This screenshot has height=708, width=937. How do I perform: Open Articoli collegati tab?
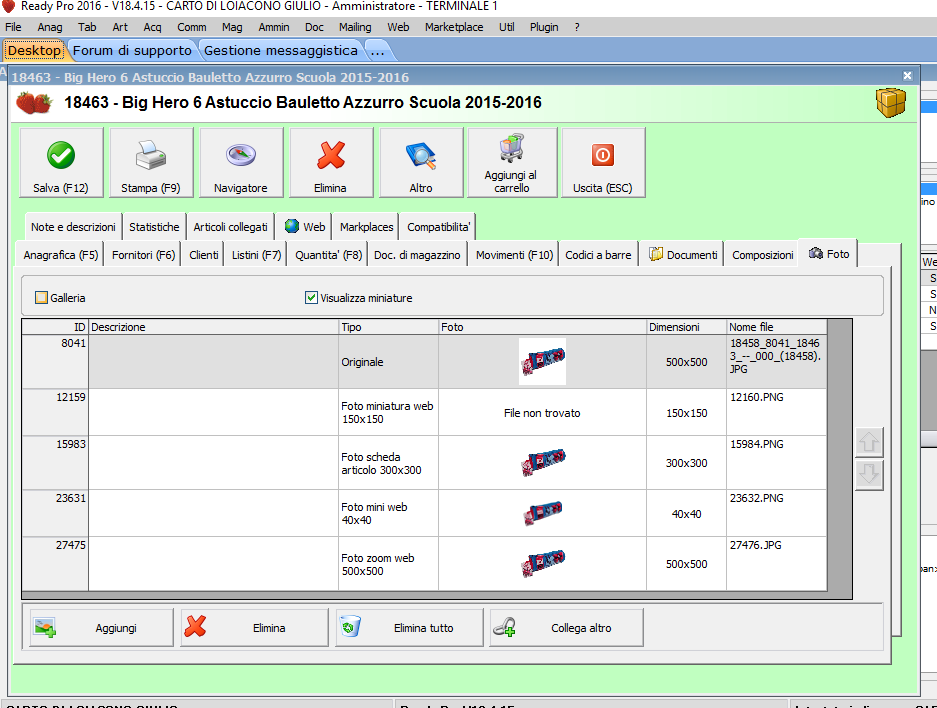coord(230,227)
